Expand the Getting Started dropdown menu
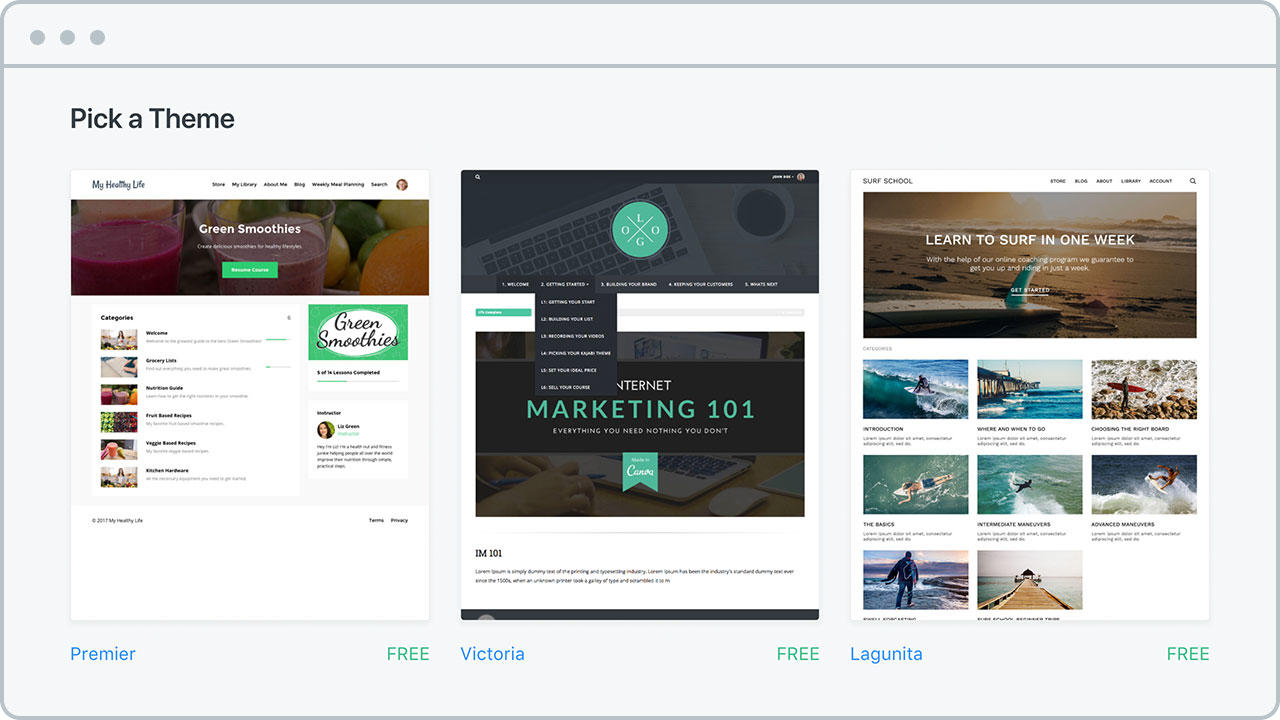The width and height of the screenshot is (1280, 720). click(x=564, y=284)
